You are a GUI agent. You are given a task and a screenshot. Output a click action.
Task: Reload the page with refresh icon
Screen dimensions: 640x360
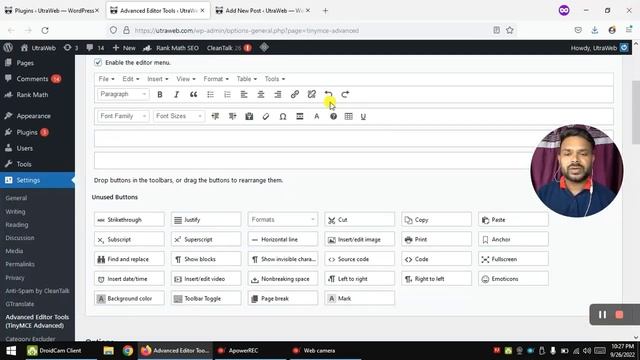(45, 30)
